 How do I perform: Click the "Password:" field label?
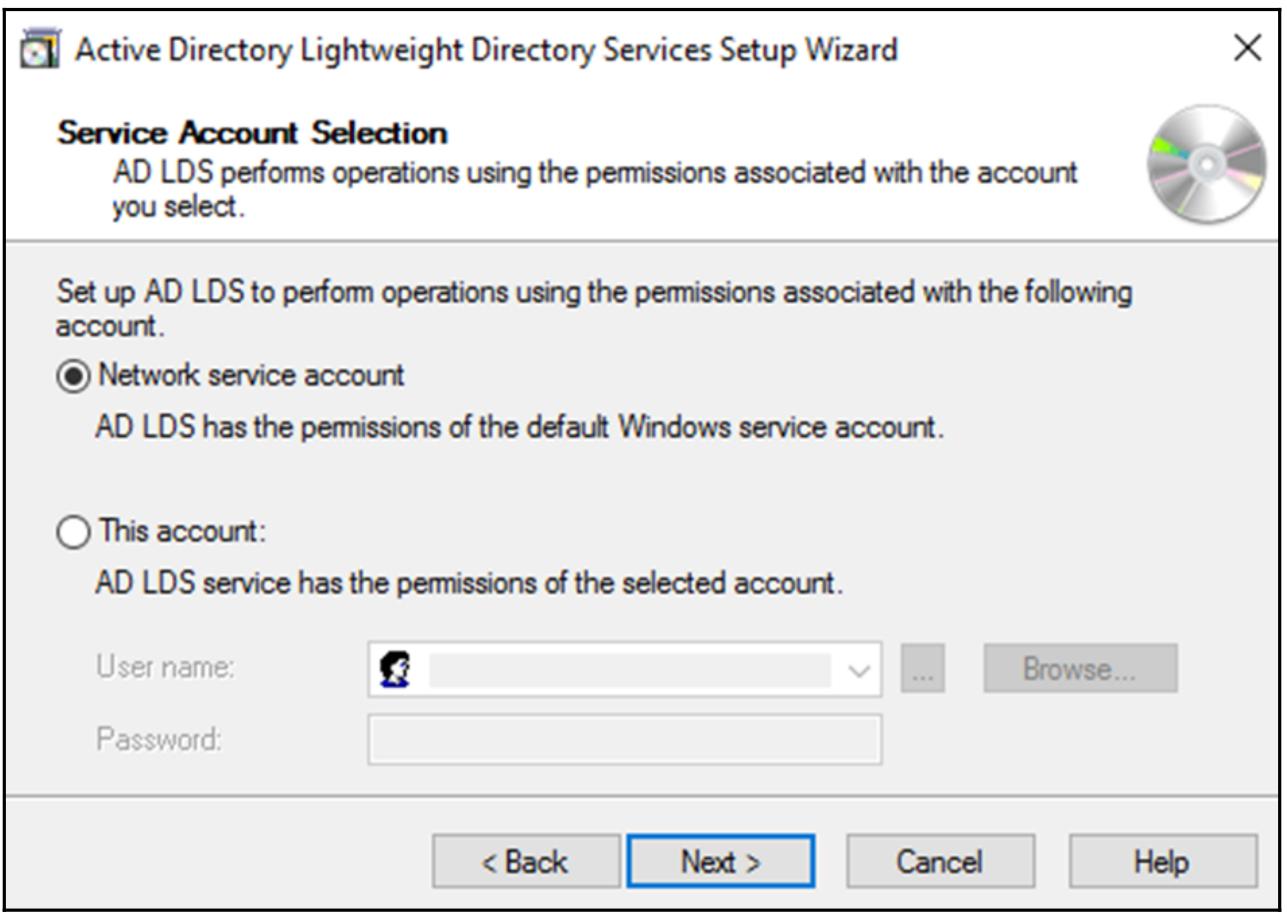tap(159, 740)
